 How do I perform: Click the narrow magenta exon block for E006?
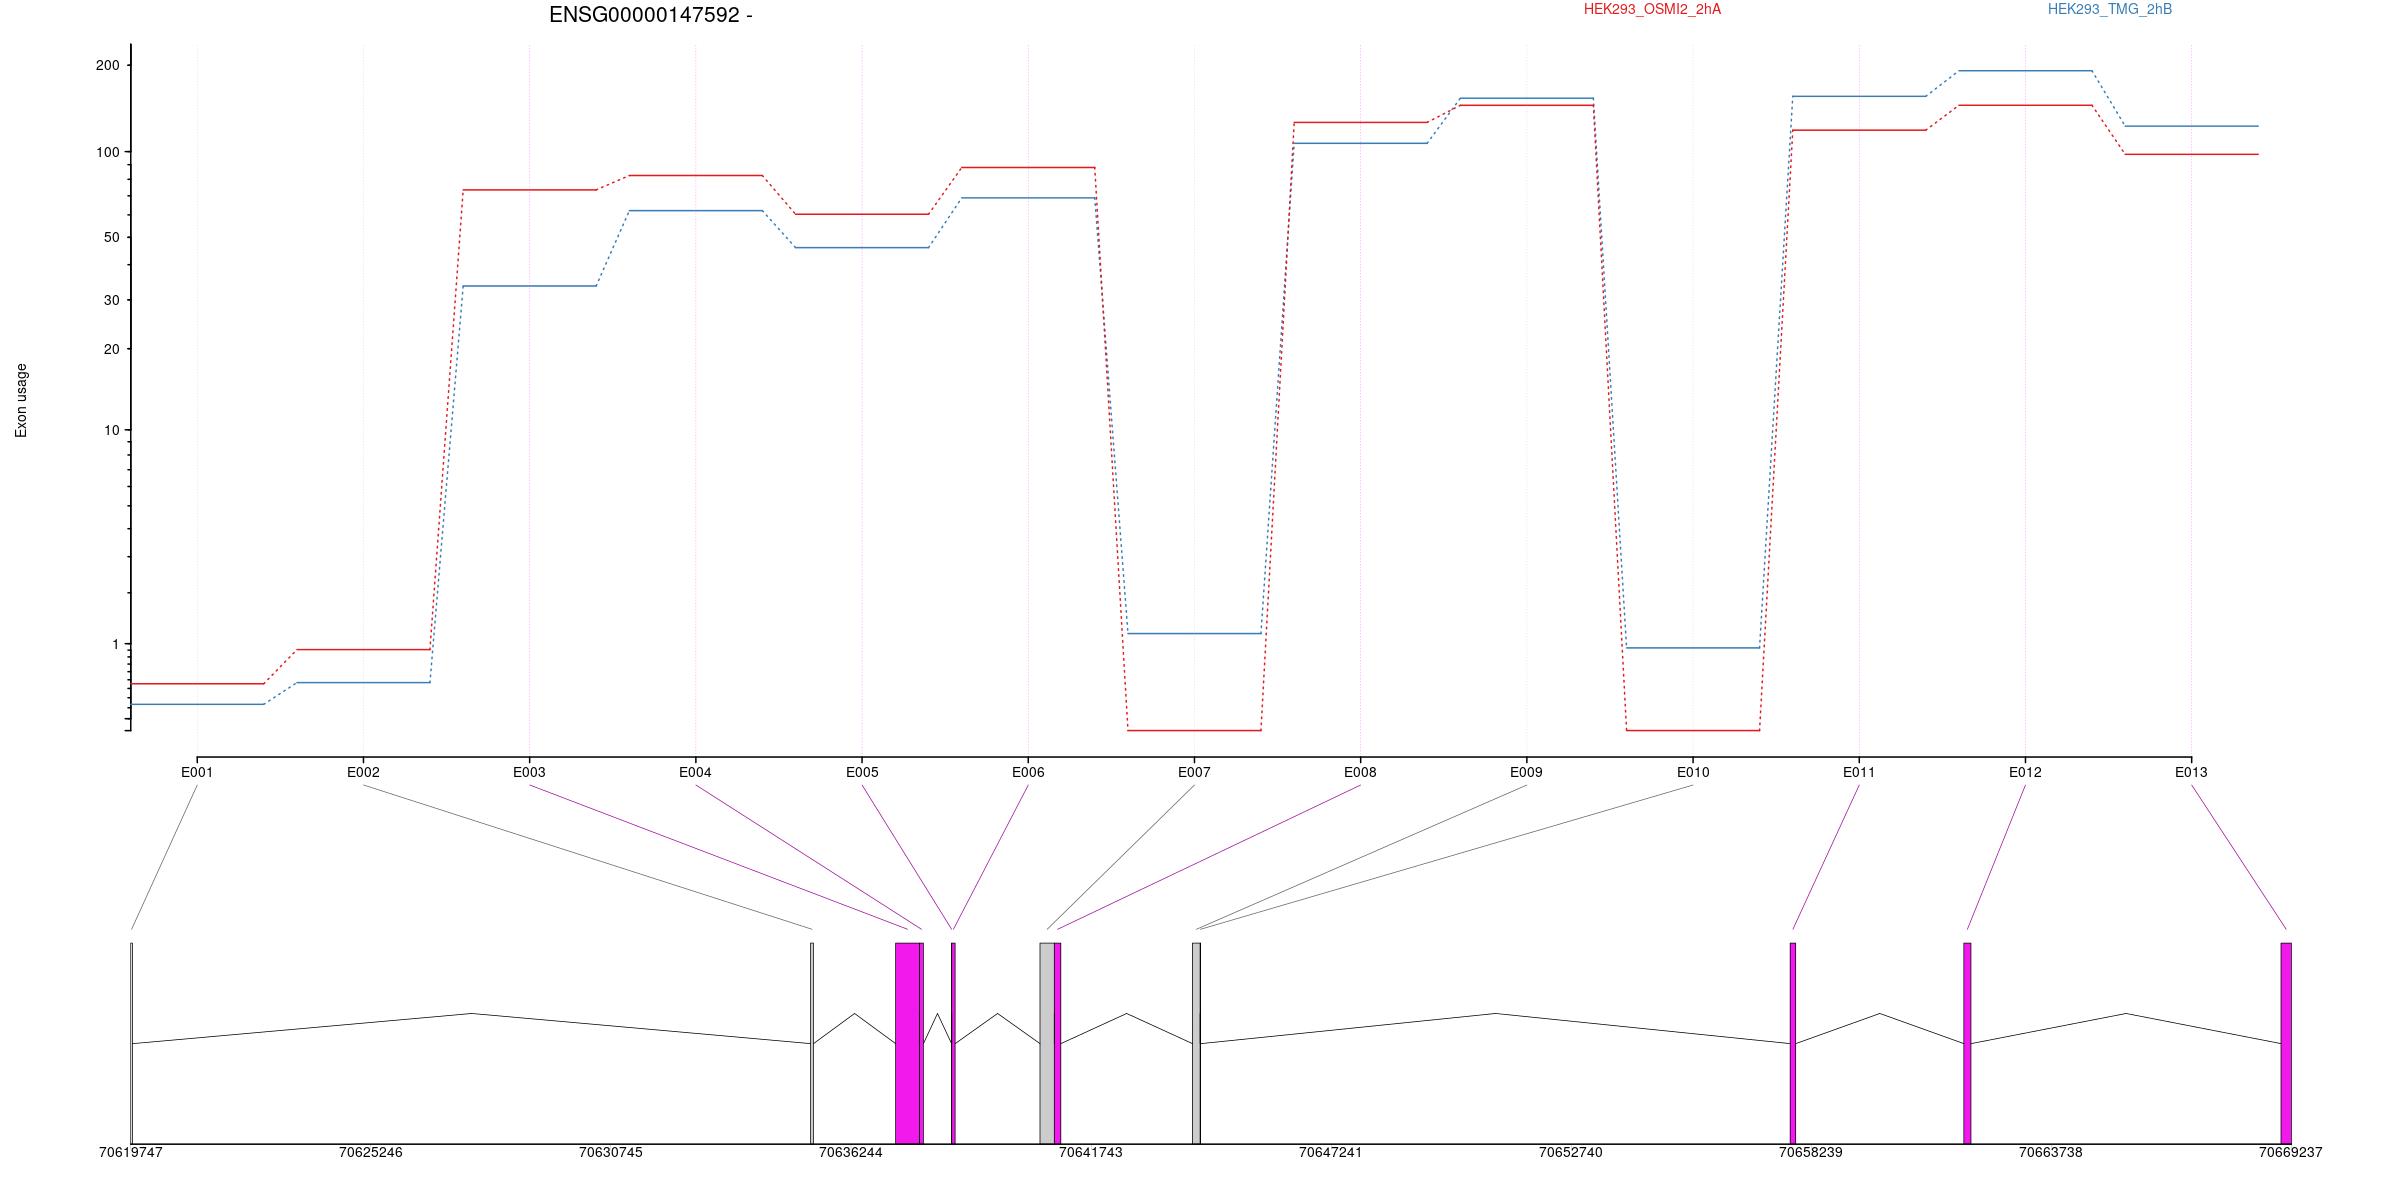(x=953, y=1043)
